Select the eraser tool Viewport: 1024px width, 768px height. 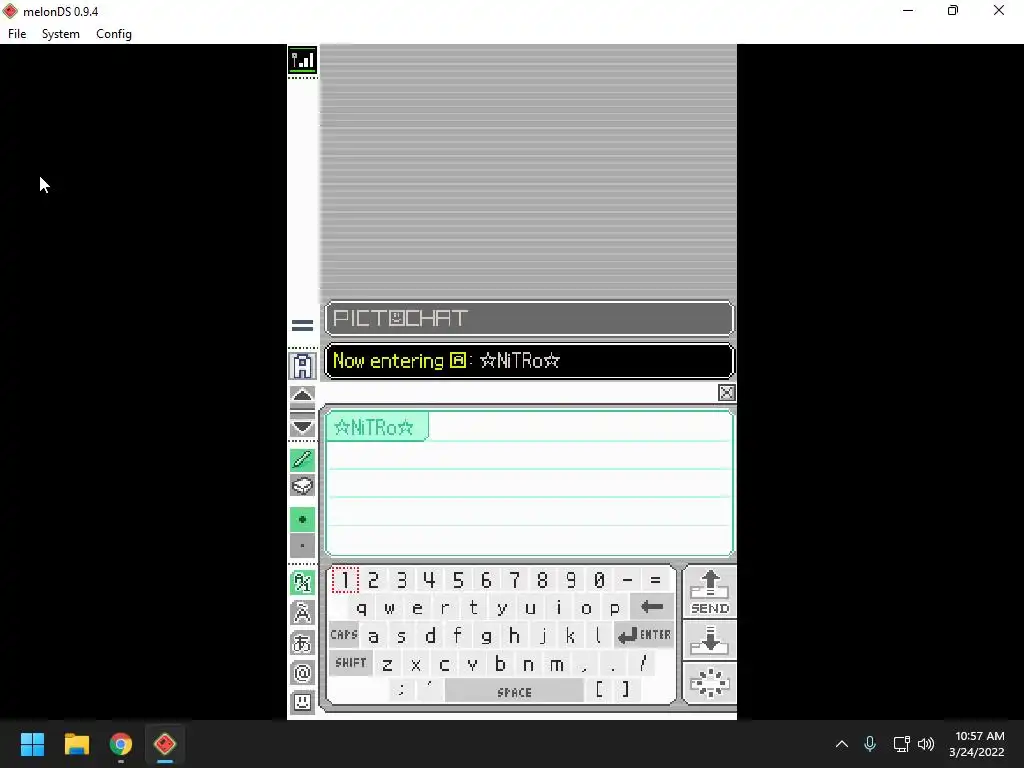[302, 486]
